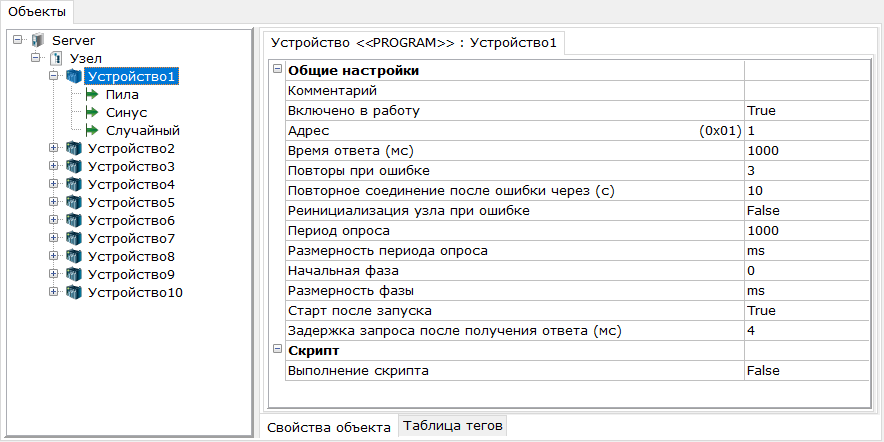The width and height of the screenshot is (884, 442).
Task: Click the Server root icon
Action: click(x=38, y=40)
